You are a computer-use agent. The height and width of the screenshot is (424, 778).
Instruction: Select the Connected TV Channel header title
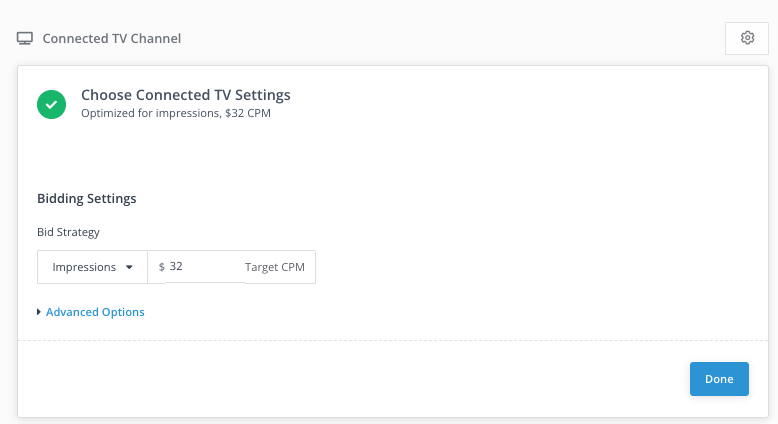point(111,39)
